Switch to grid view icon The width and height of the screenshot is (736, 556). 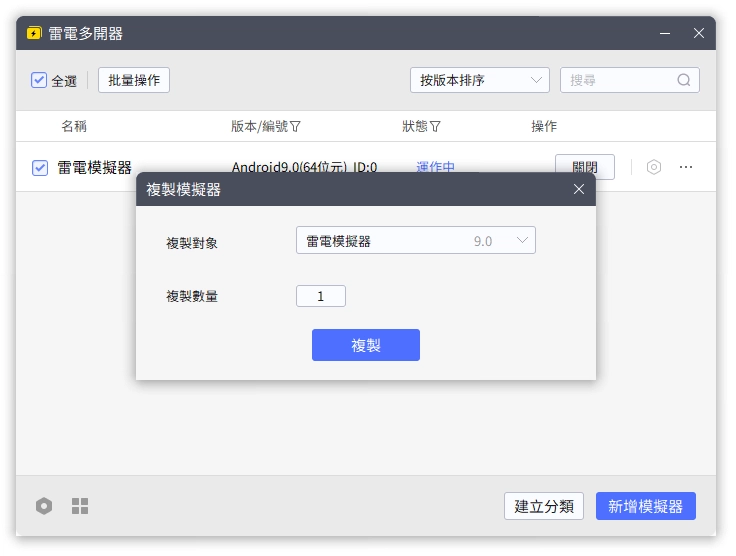click(x=80, y=506)
